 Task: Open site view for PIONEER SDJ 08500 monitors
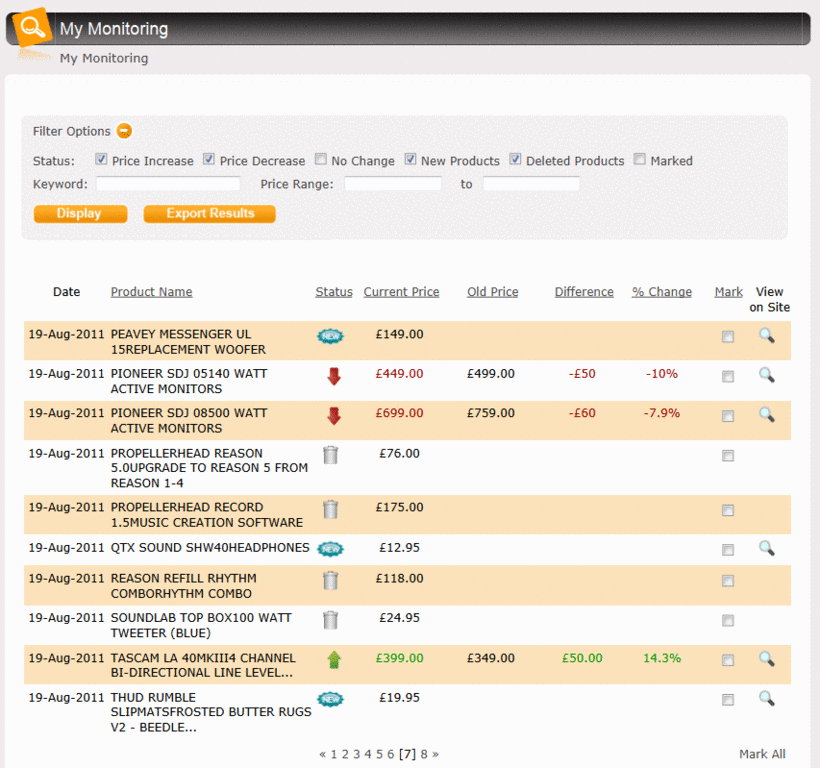tap(767, 415)
